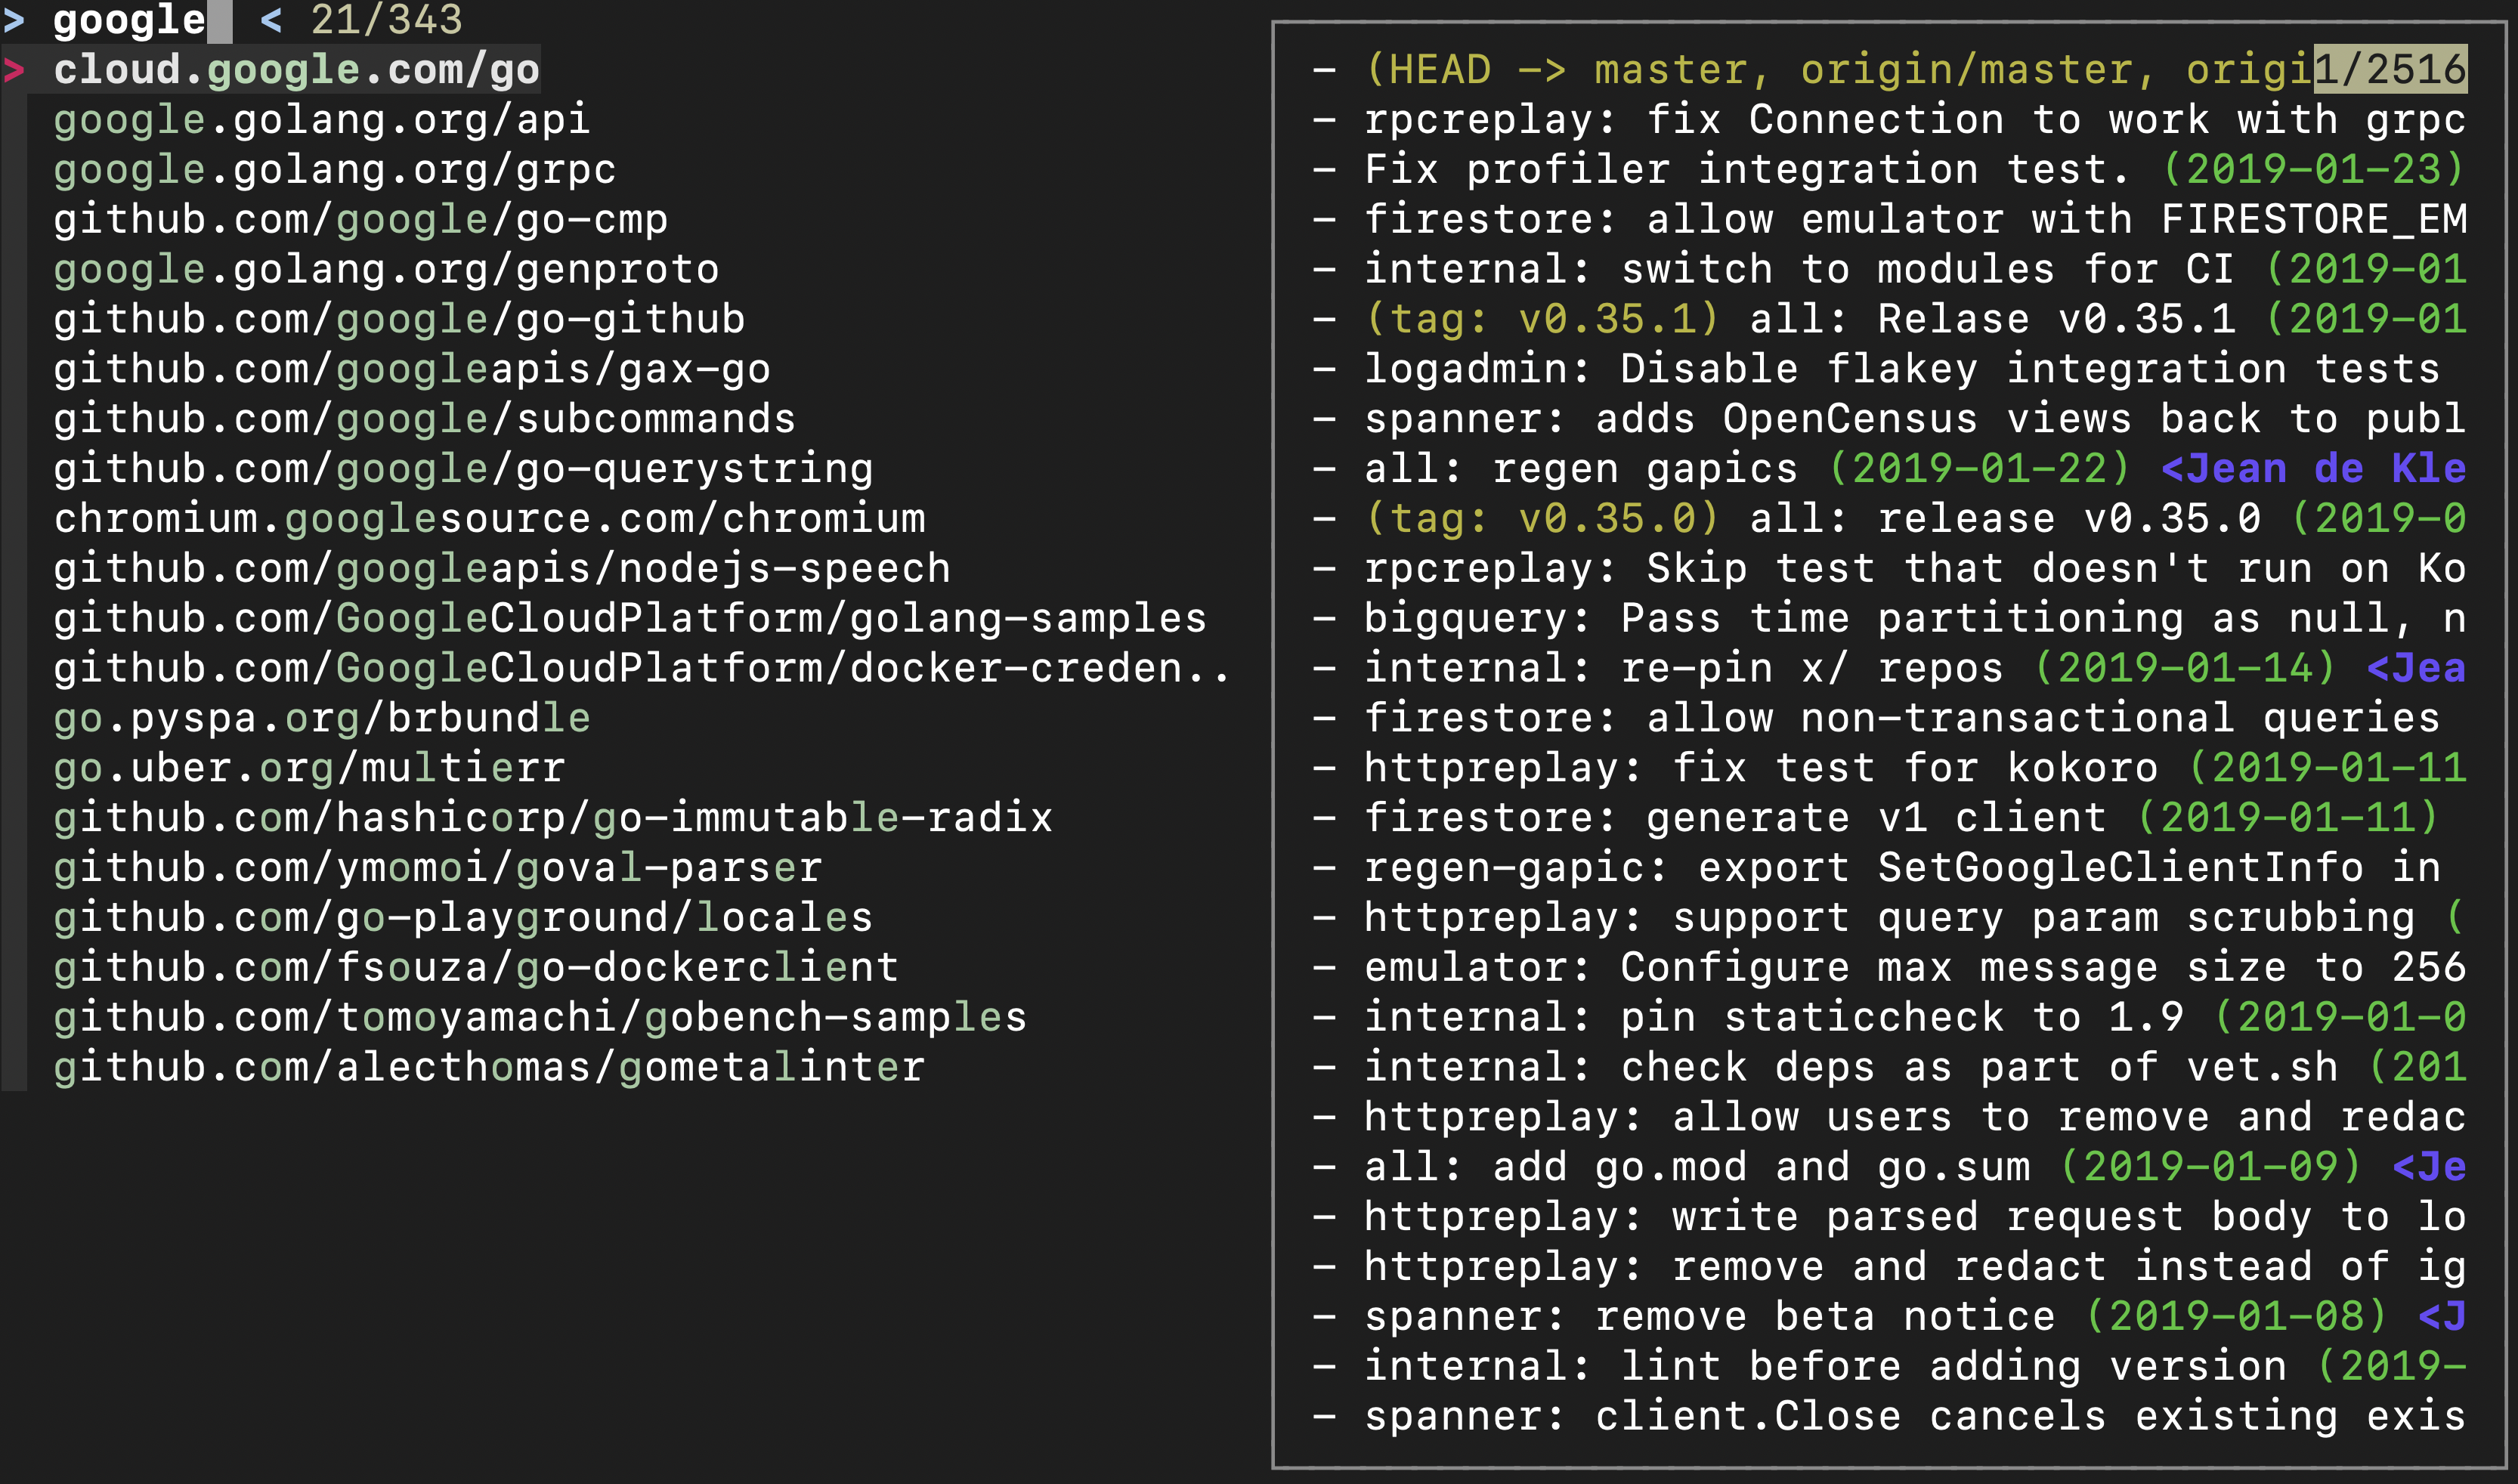Image resolution: width=2518 pixels, height=1484 pixels.
Task: Pick chromium.googlesource.com/chromium result
Action: pyautogui.click(x=489, y=519)
